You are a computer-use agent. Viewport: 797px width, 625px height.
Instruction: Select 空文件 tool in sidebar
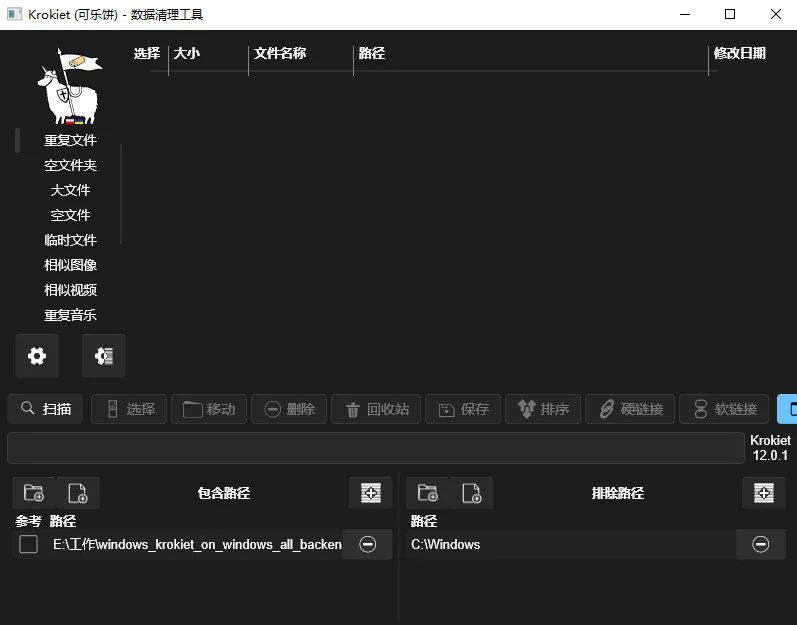click(x=70, y=215)
